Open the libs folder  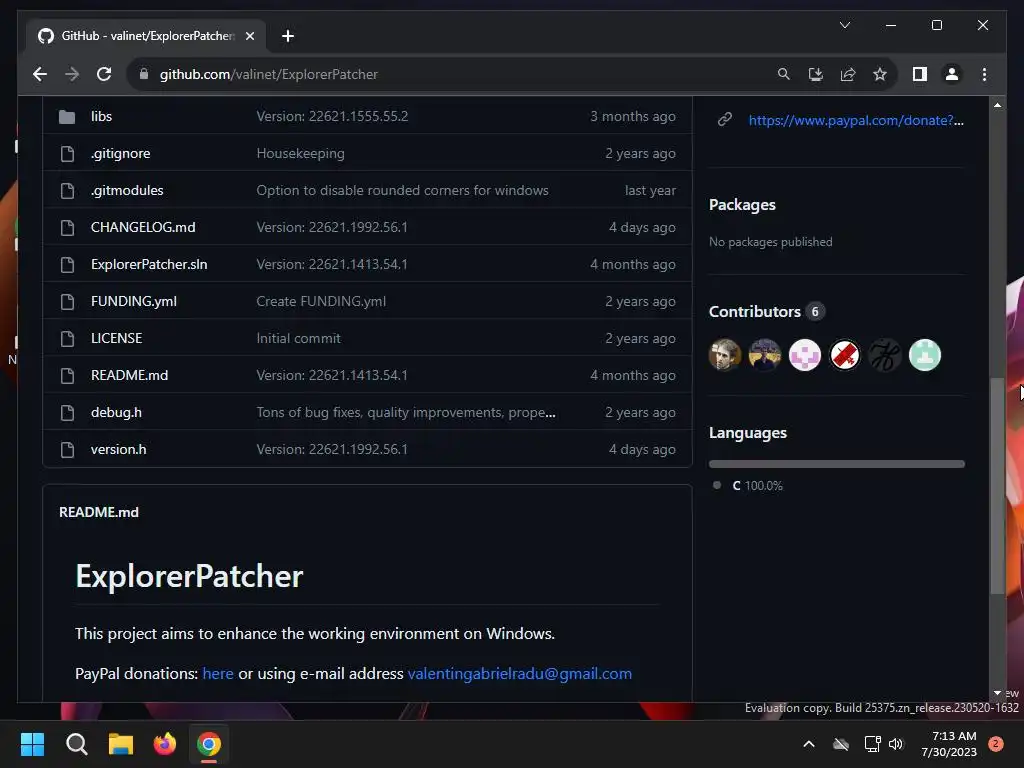(101, 116)
